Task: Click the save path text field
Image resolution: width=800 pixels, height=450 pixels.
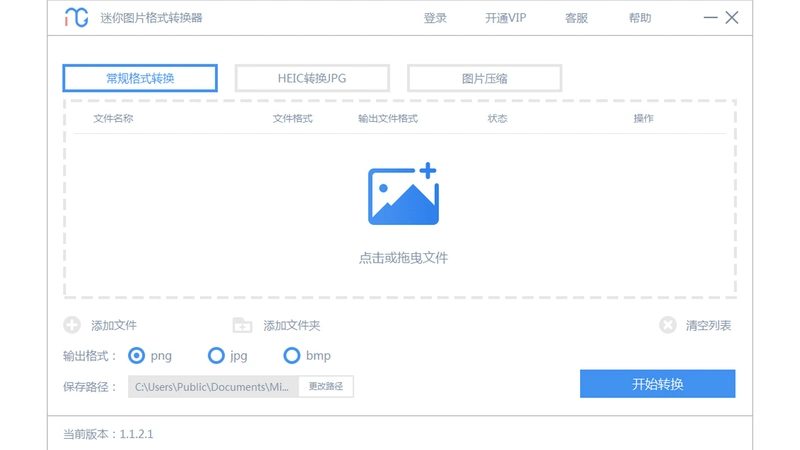Action: 213,386
